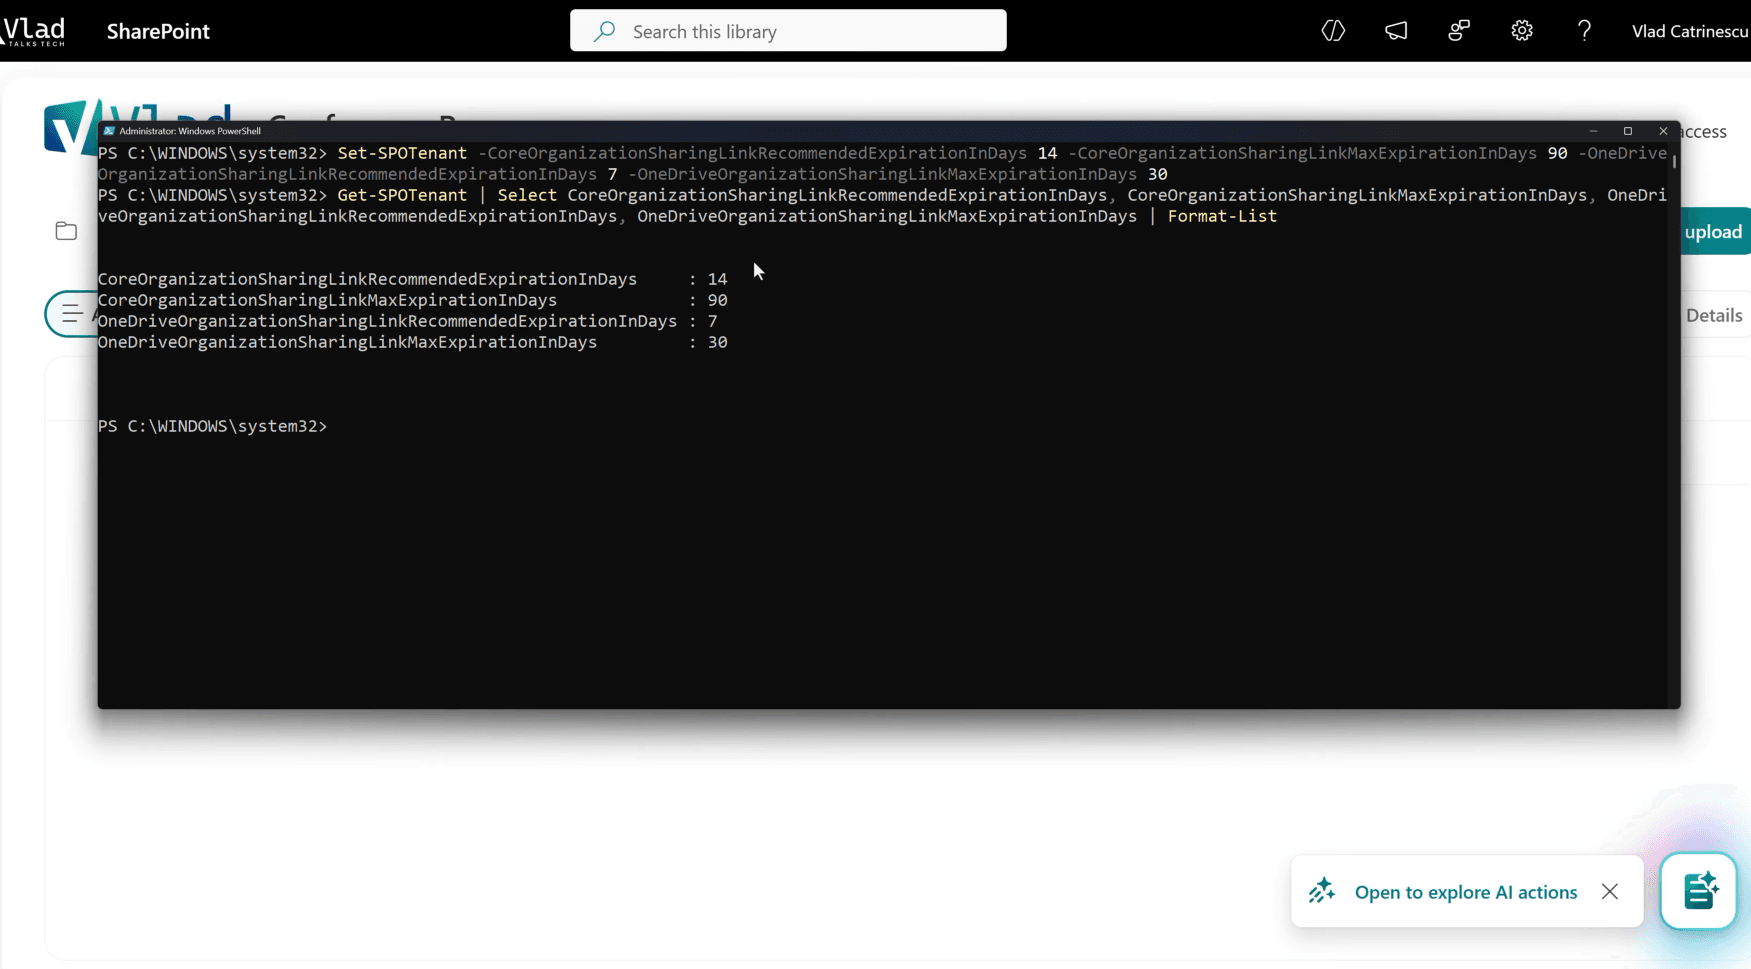Click the Format-List text
Viewport: 1751px width, 969px height.
coord(1222,216)
